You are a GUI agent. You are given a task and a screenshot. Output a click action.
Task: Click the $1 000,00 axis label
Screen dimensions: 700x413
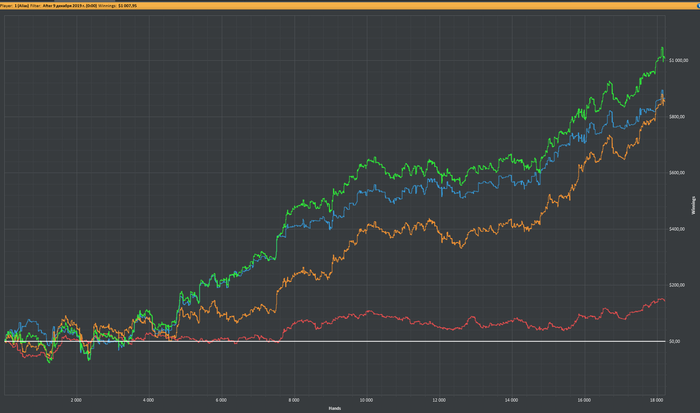coord(679,60)
